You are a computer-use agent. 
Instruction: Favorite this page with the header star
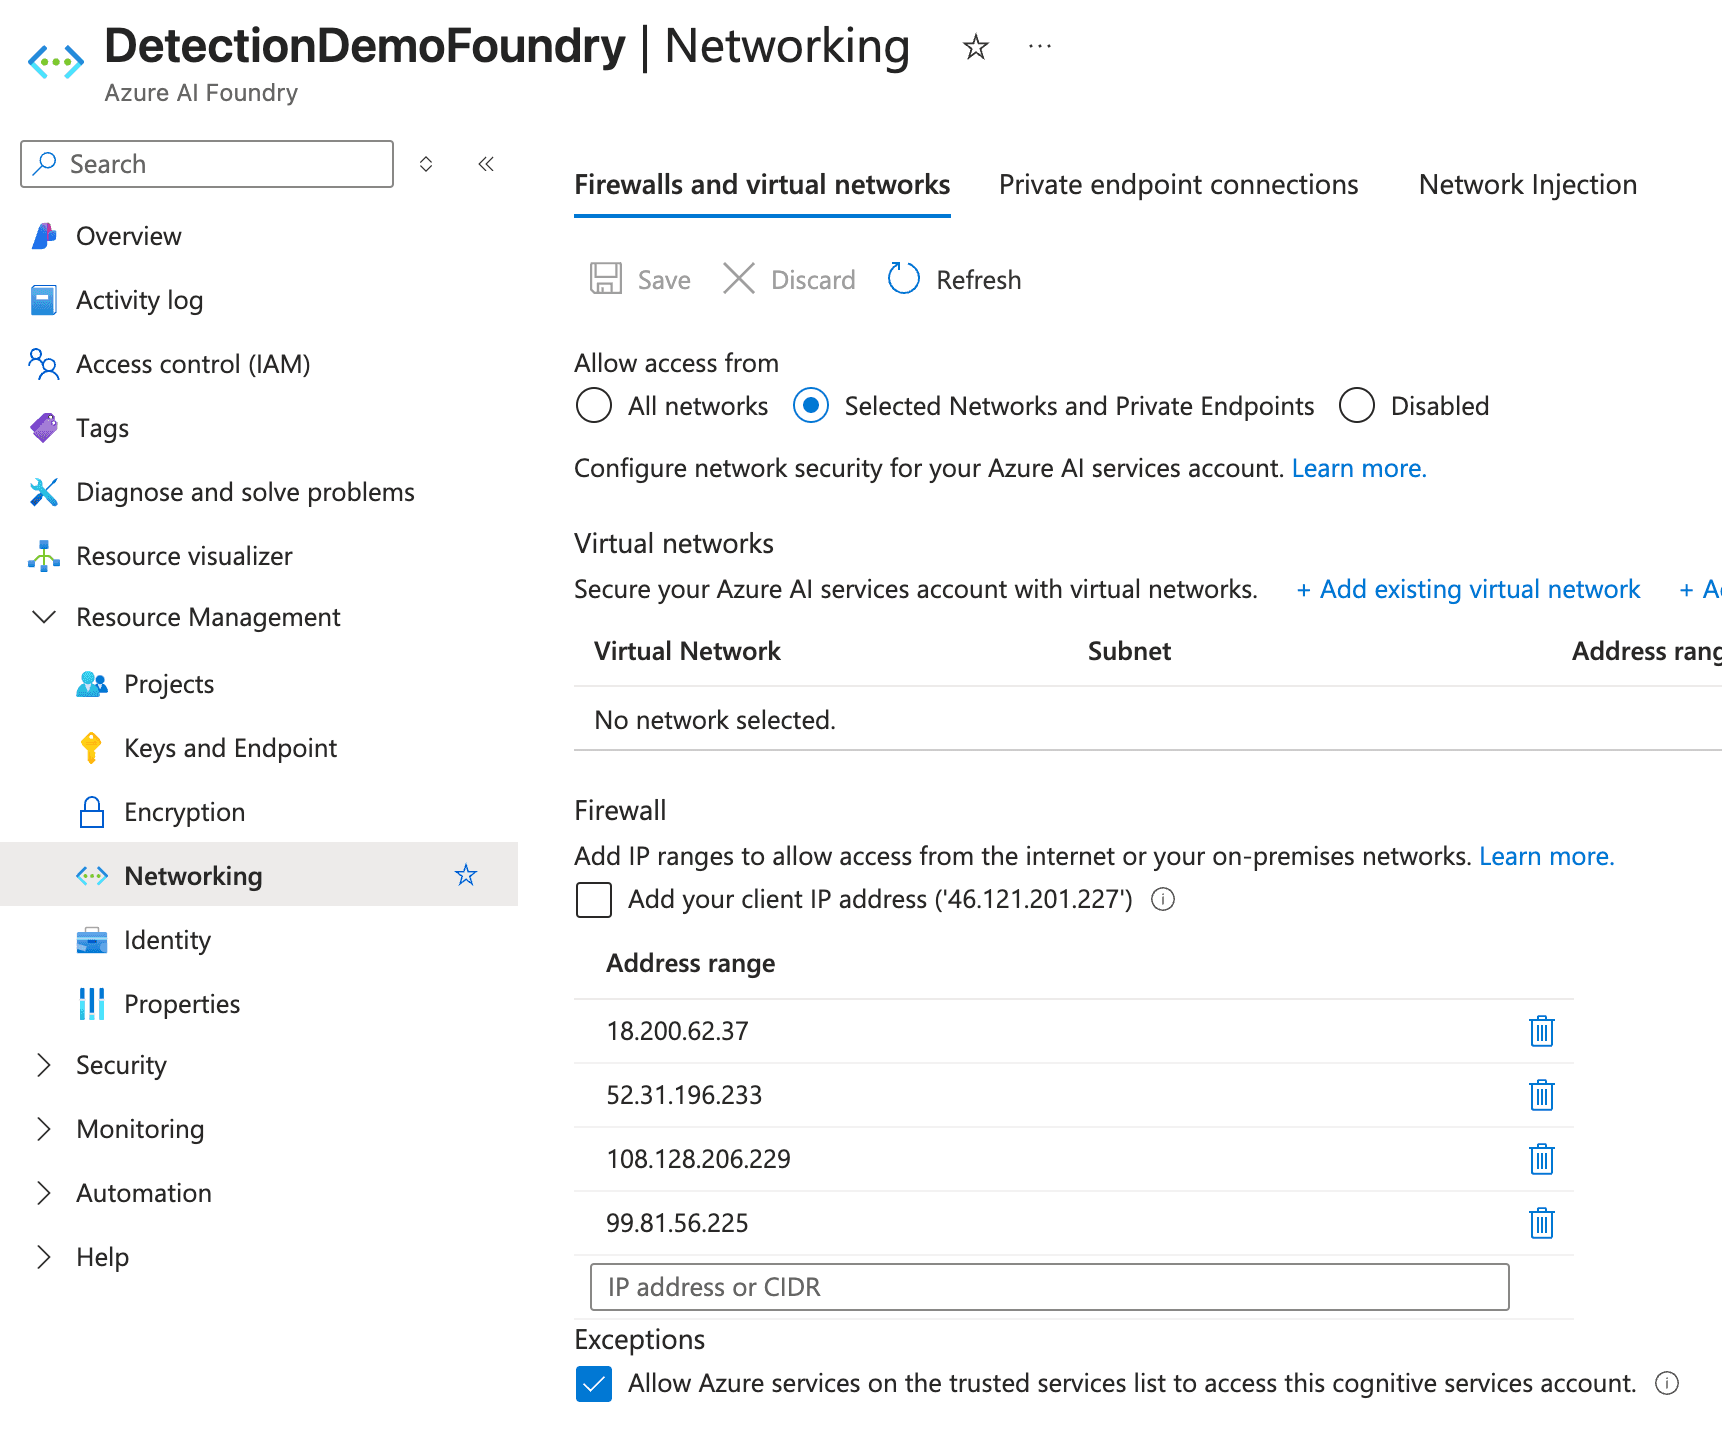[976, 47]
